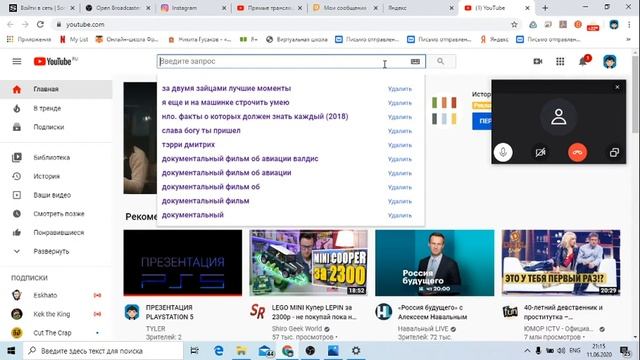Remove the 'тэрри дмитрих' suggestion
This screenshot has height=360, width=640.
400,145
